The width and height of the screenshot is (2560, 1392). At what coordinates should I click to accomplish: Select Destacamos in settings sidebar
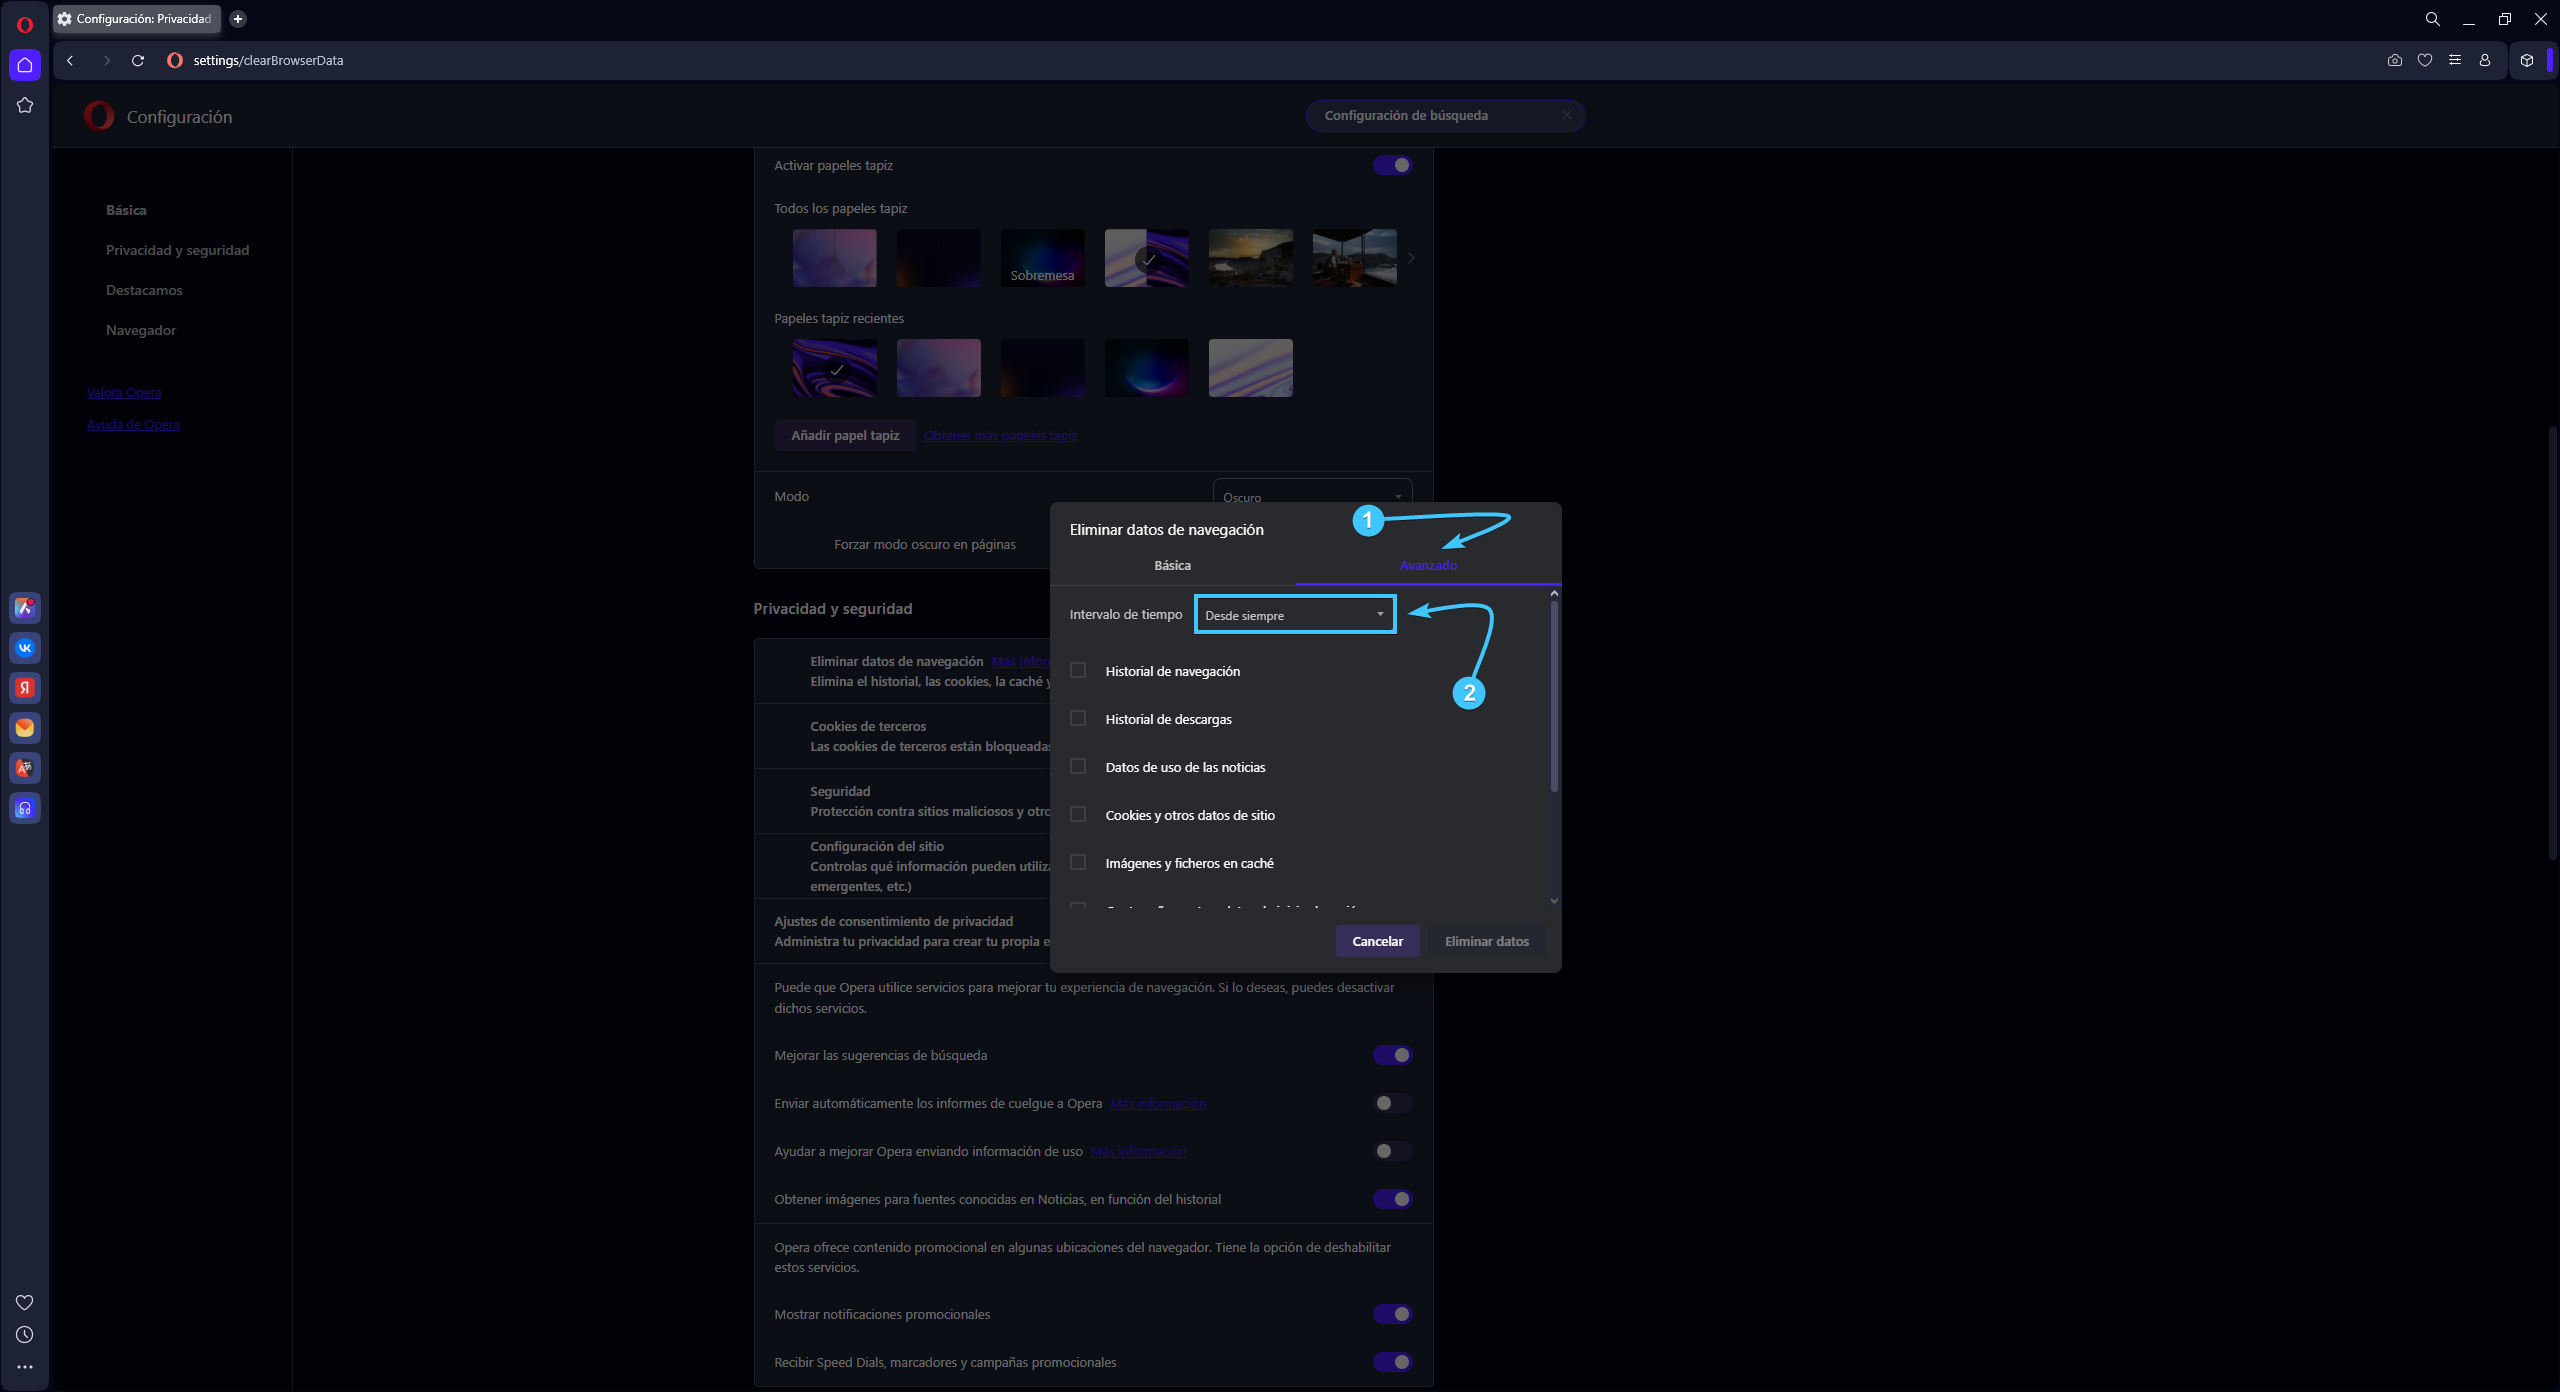[144, 290]
